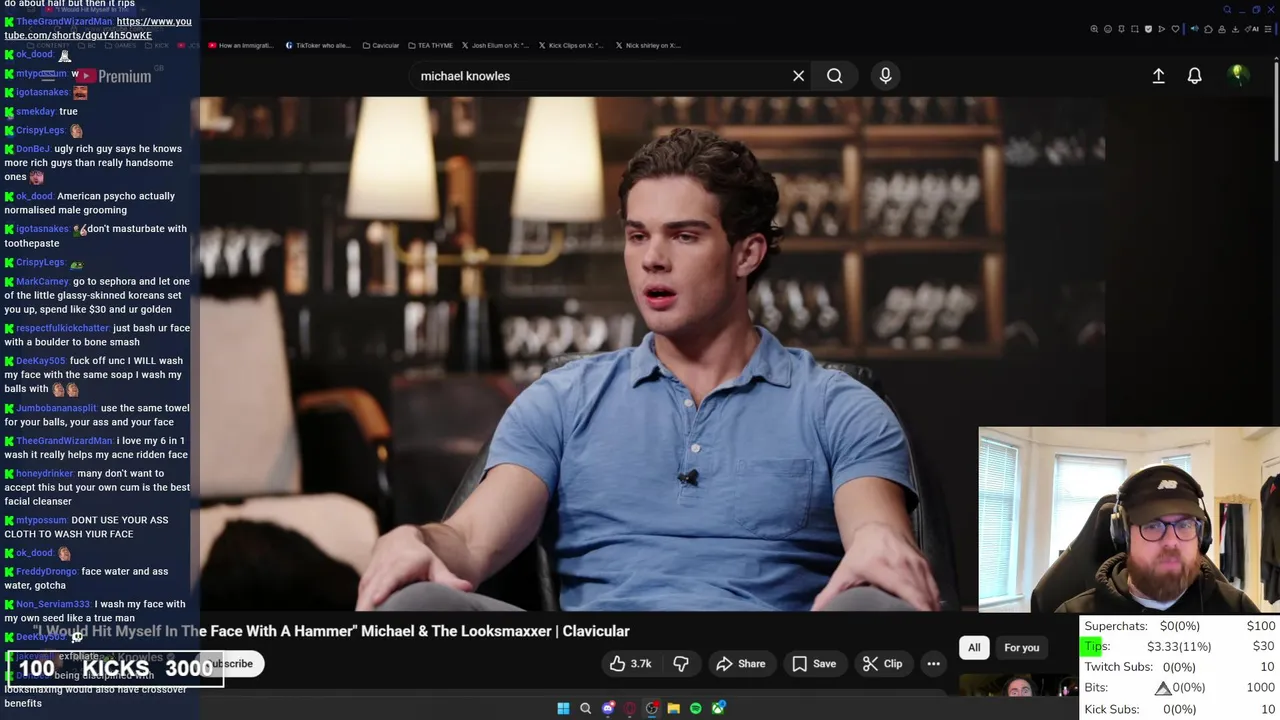
Task: Open the browser AI assistant icon
Action: 1251,29
